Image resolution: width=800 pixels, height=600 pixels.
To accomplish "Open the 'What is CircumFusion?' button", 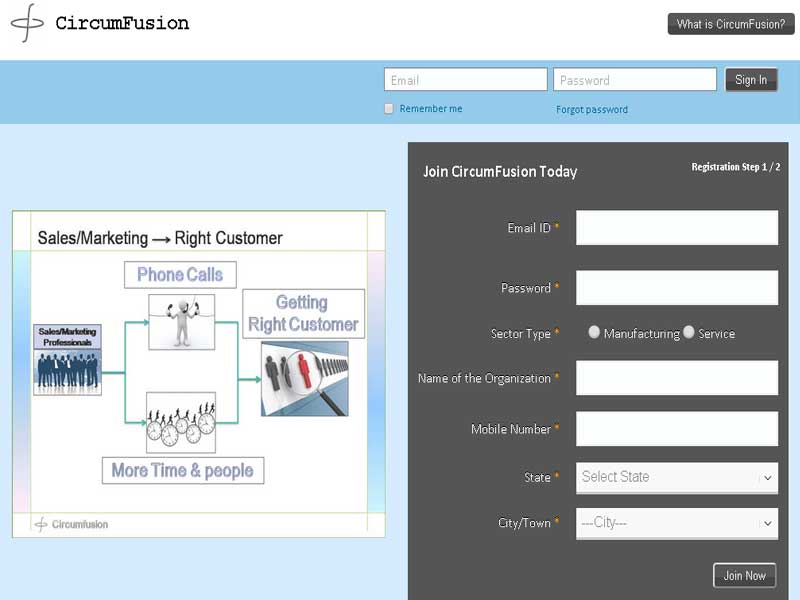I will tap(731, 24).
